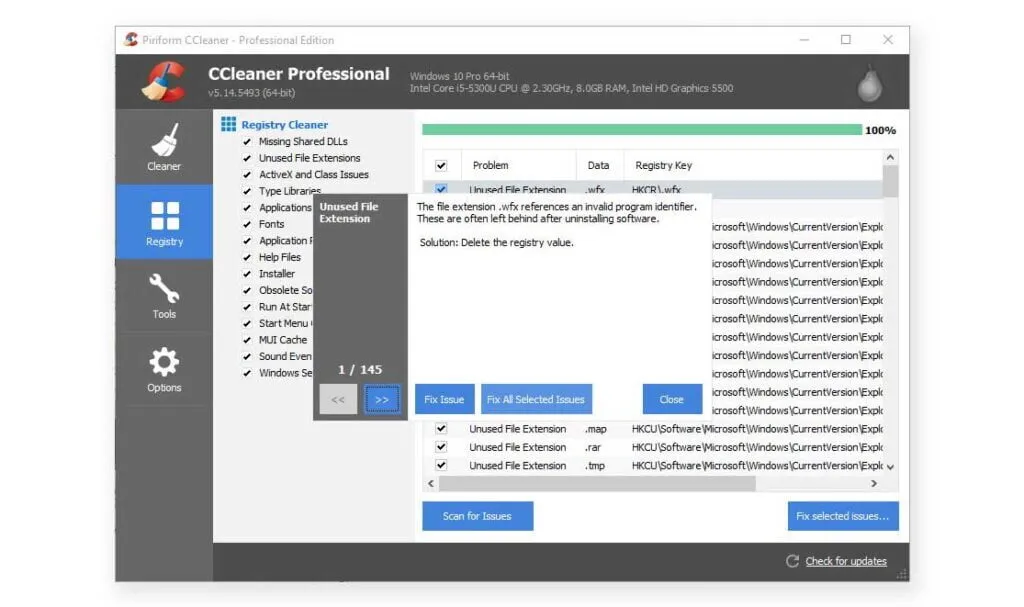
Task: Toggle the Help Files checkbox
Action: point(247,257)
